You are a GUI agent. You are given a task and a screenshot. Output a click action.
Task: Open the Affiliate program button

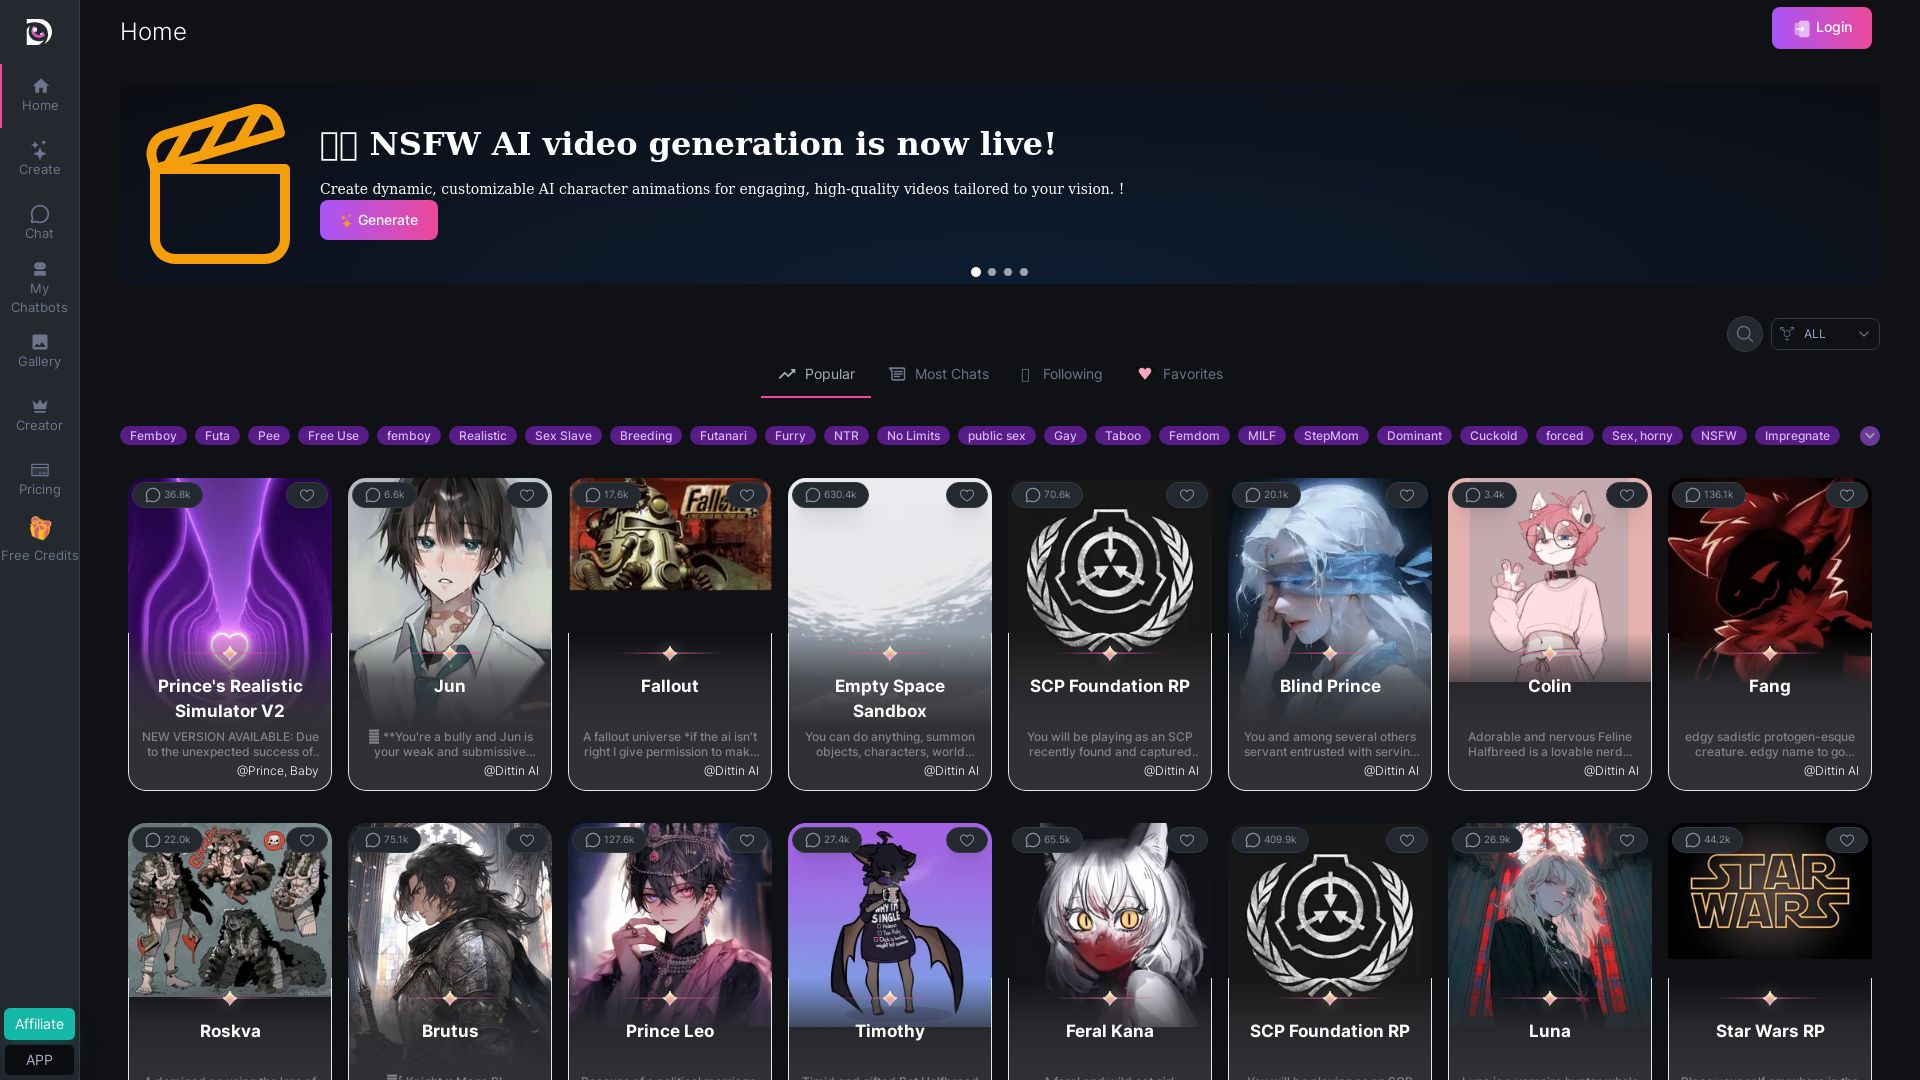[39, 1024]
